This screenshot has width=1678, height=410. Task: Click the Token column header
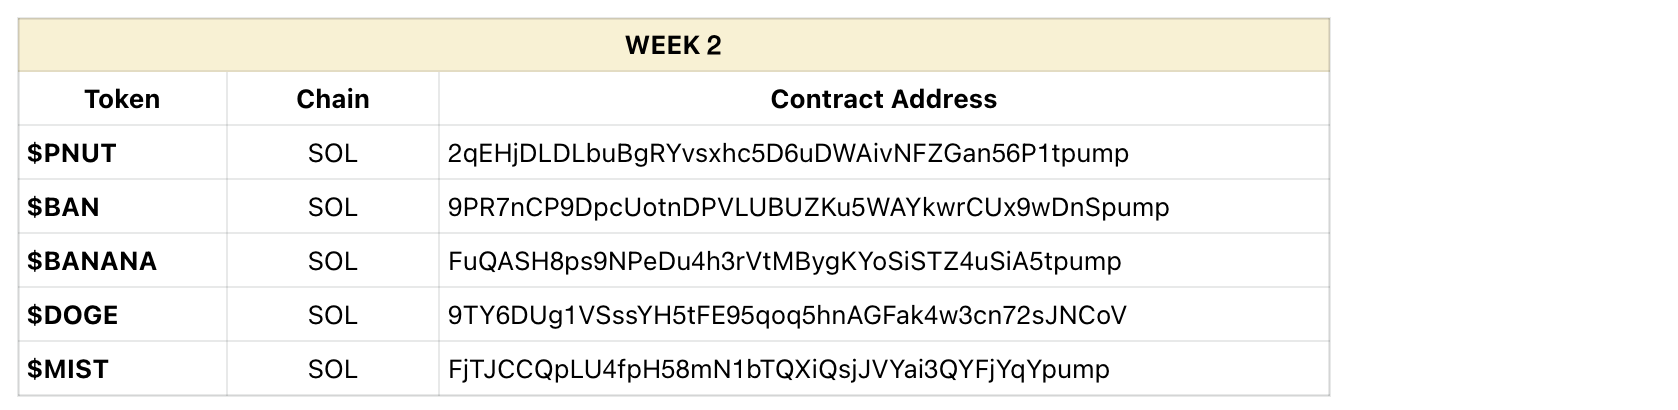[x=122, y=99]
